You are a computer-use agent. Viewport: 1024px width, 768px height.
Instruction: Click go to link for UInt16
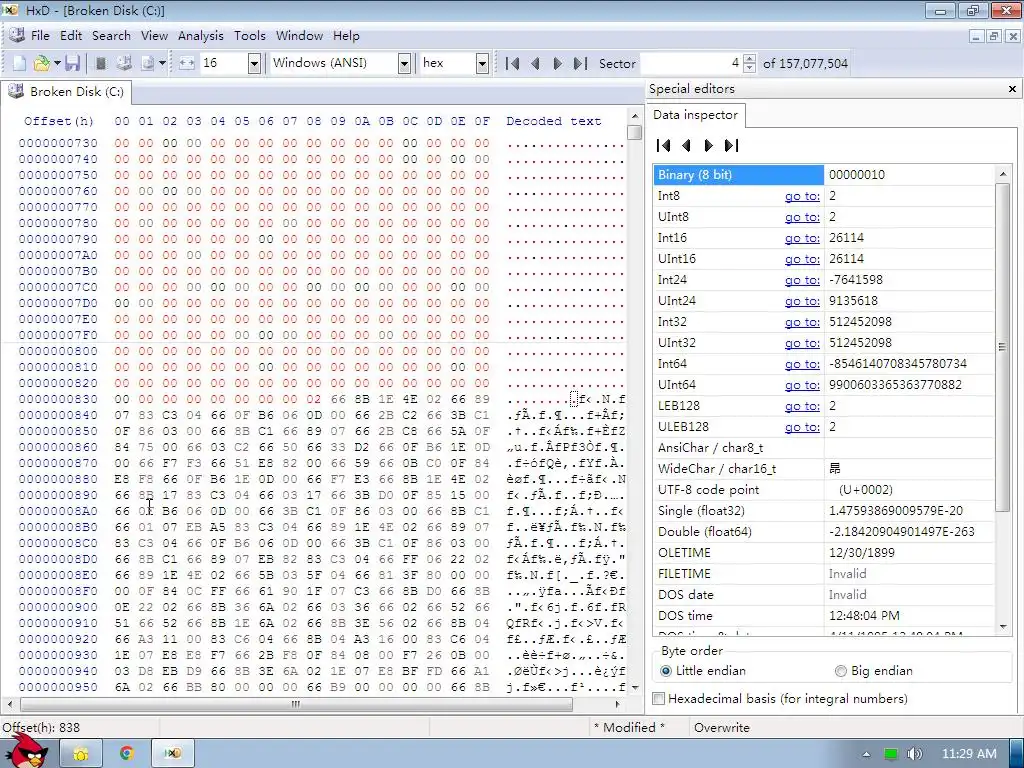[802, 259]
